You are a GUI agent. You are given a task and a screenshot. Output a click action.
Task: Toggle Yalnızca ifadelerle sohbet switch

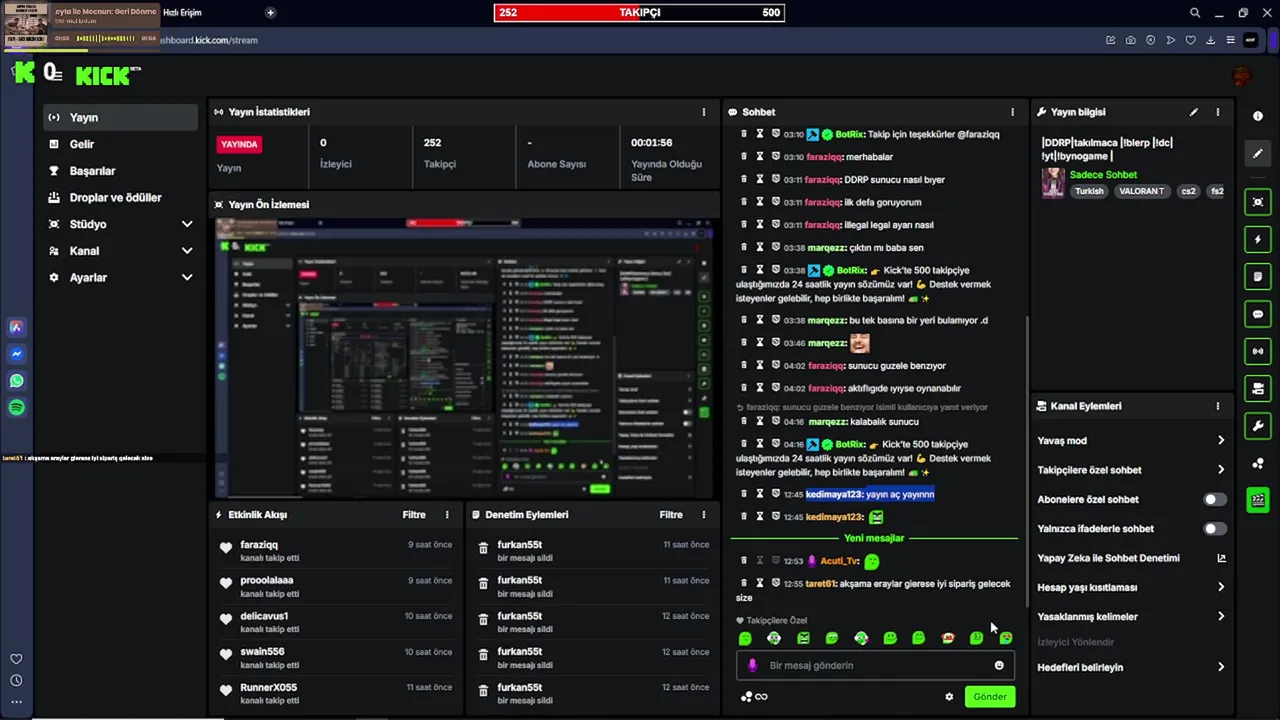(x=1214, y=528)
